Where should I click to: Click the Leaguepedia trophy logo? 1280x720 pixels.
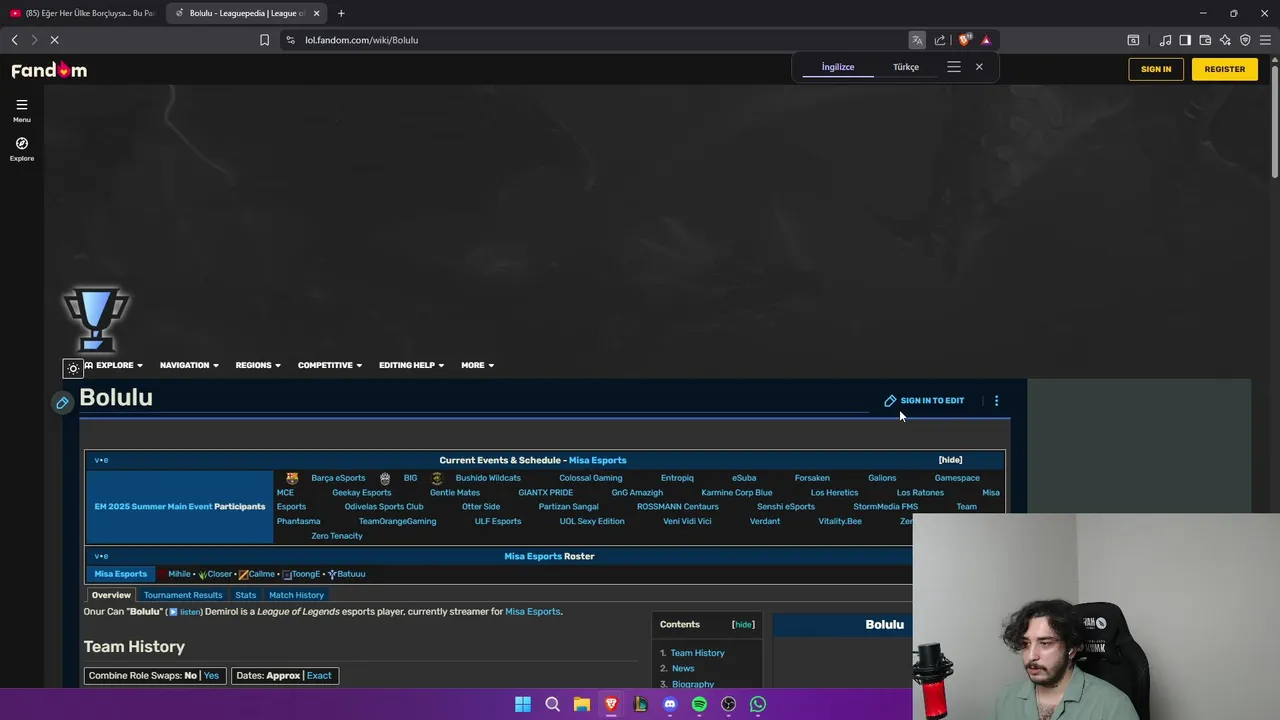click(96, 320)
